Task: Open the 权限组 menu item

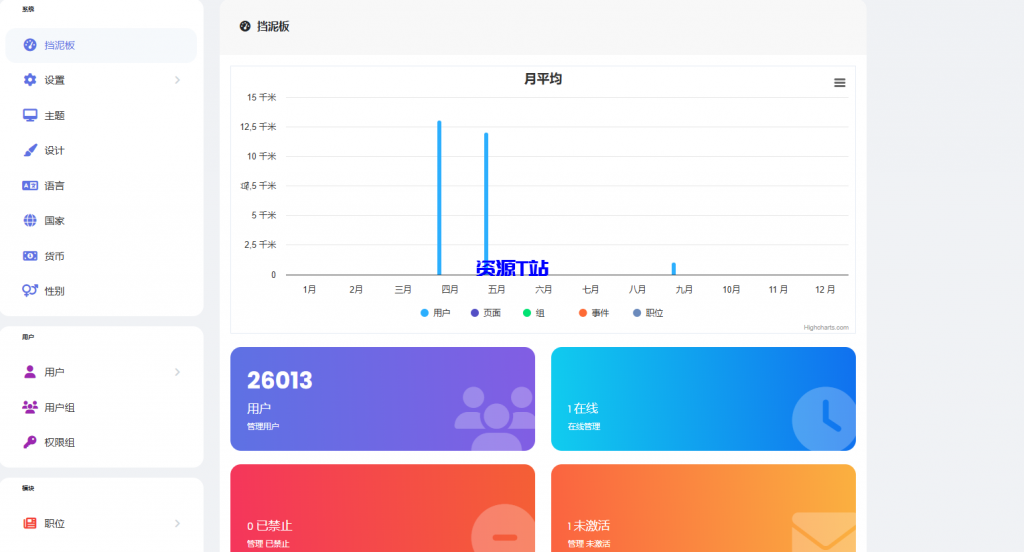Action: pos(59,442)
